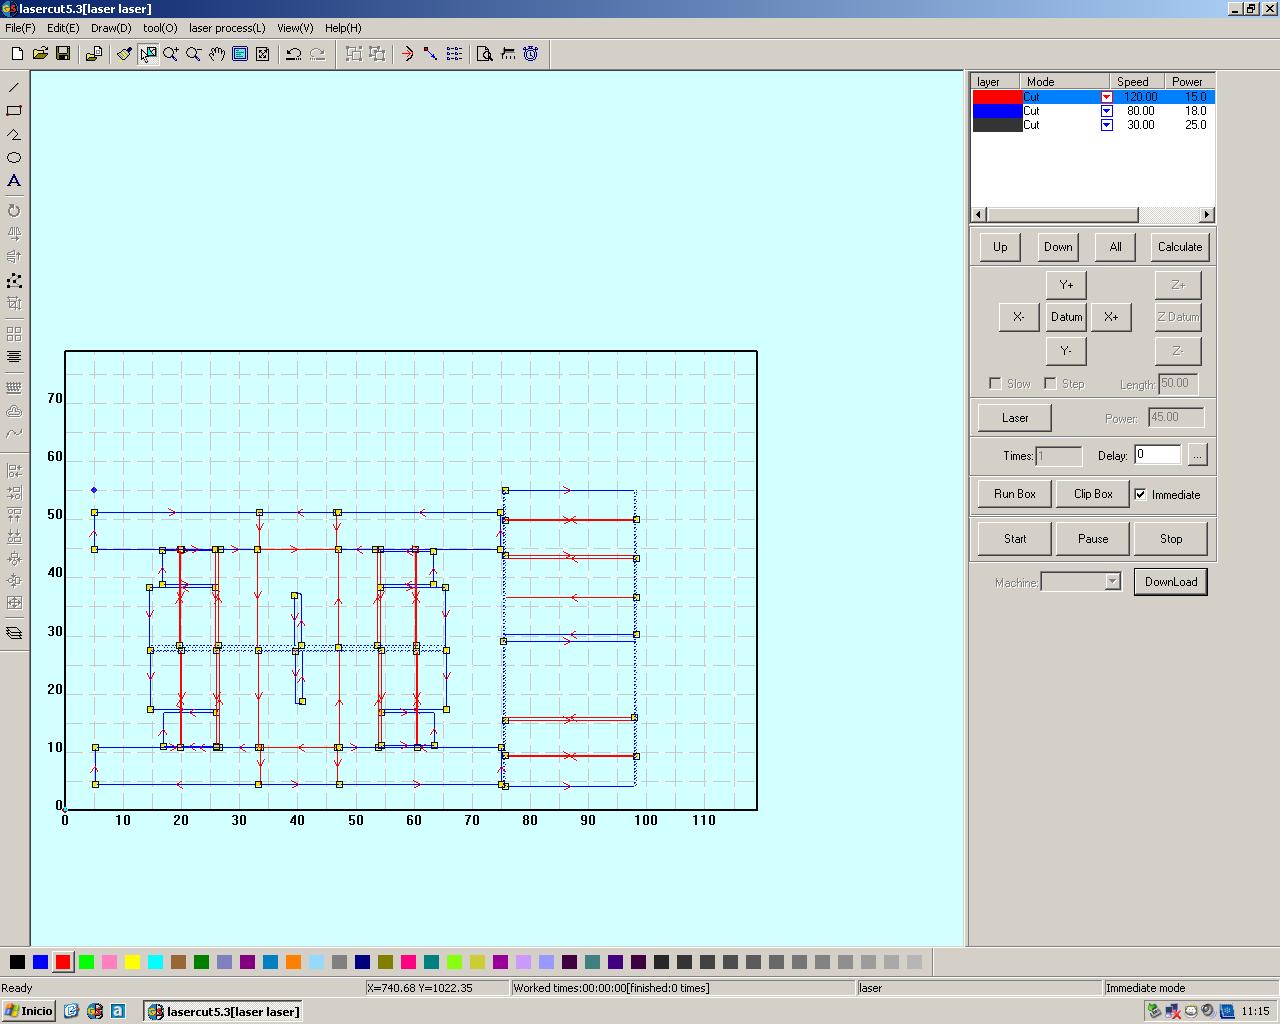The image size is (1280, 1024).
Task: Open the Help menu
Action: [343, 28]
